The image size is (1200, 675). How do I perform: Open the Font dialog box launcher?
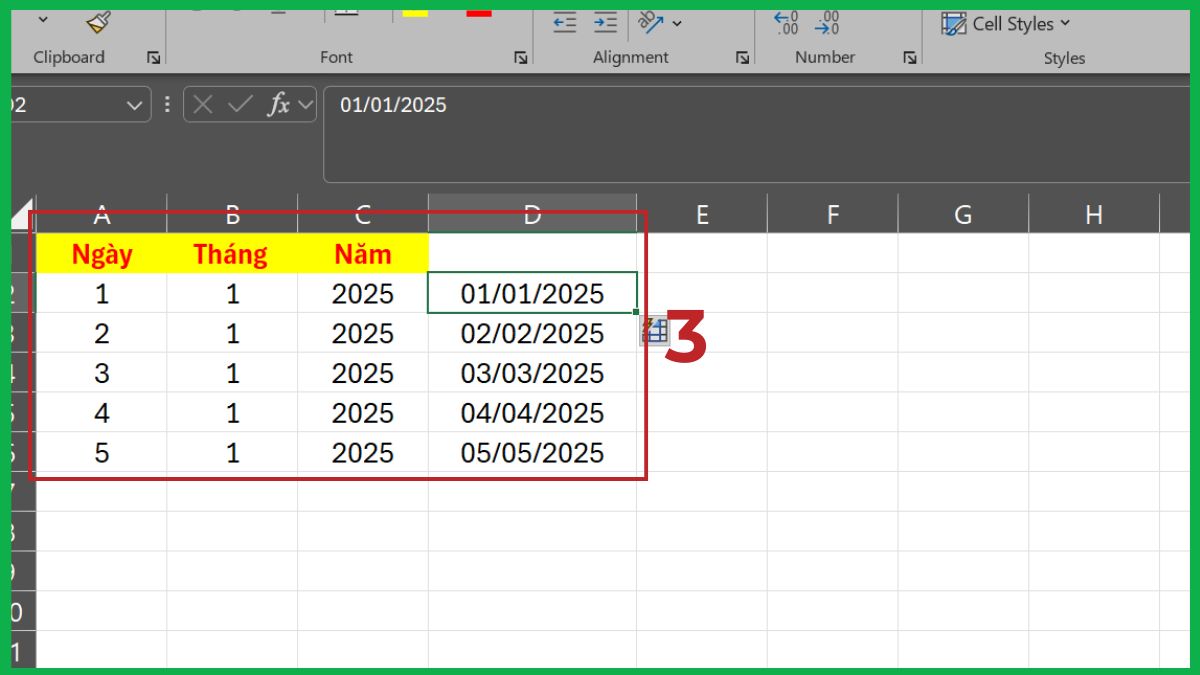point(521,58)
